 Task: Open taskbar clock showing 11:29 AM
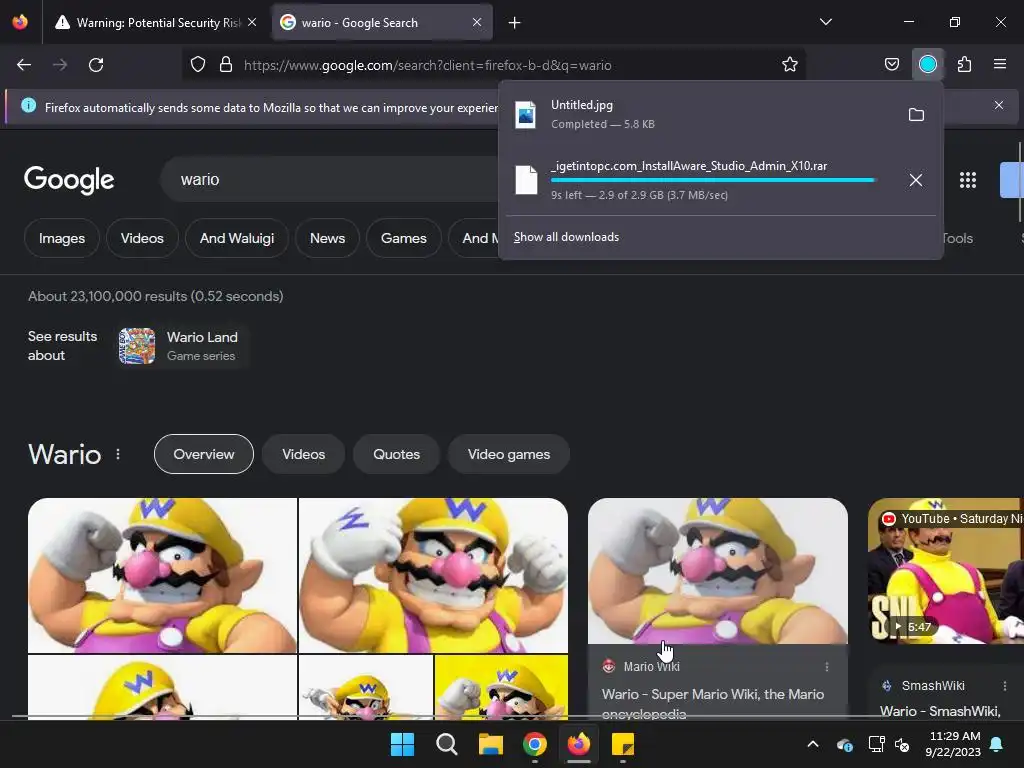point(953,744)
